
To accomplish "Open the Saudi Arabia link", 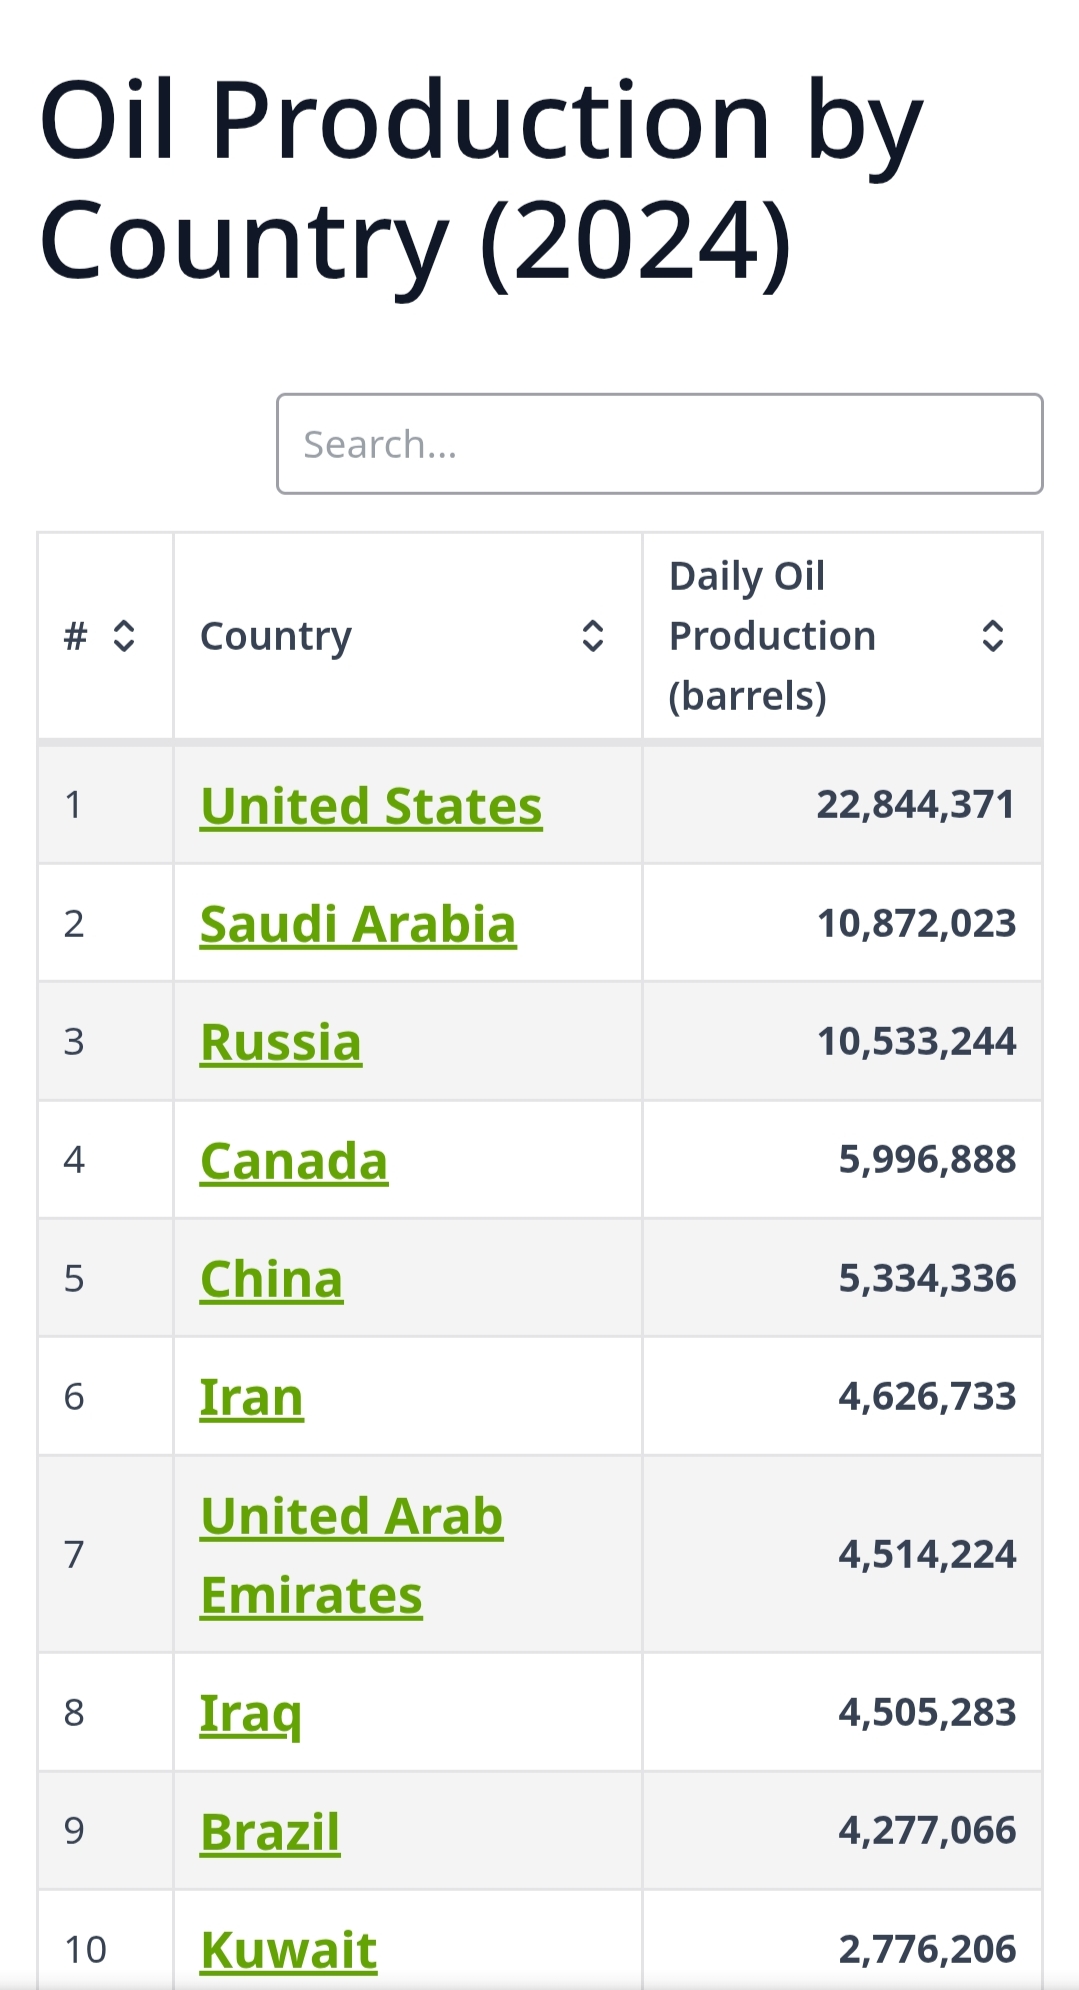I will pyautogui.click(x=358, y=924).
